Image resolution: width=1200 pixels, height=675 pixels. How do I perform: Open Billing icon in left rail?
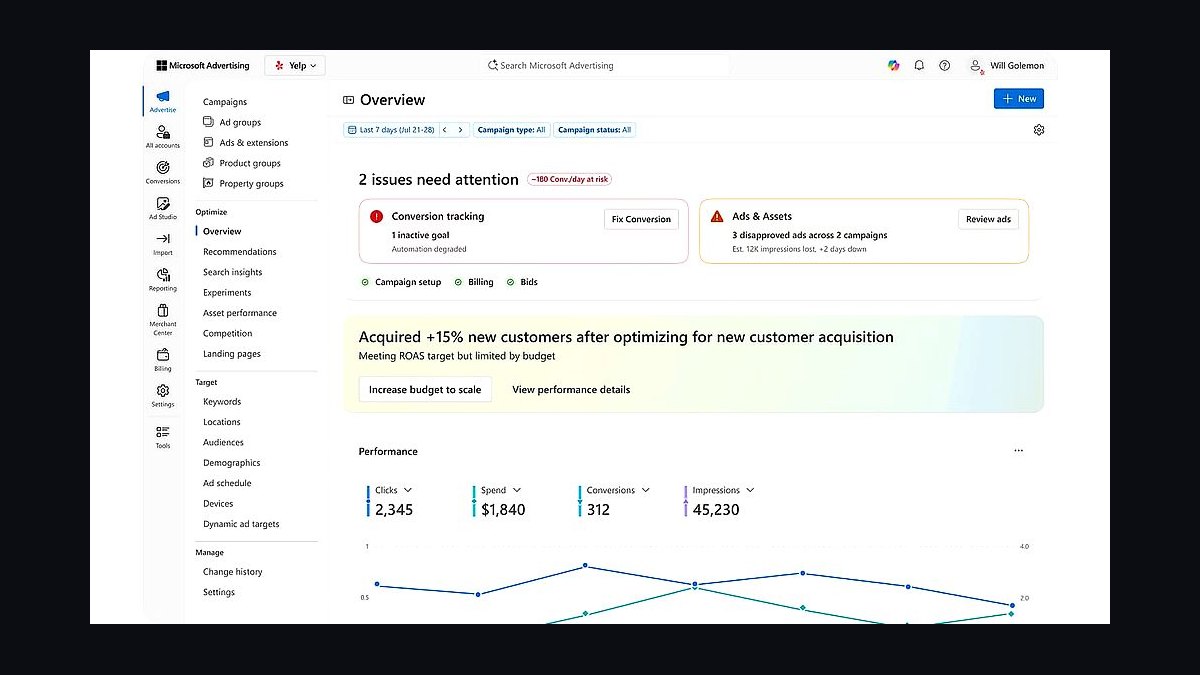(162, 360)
